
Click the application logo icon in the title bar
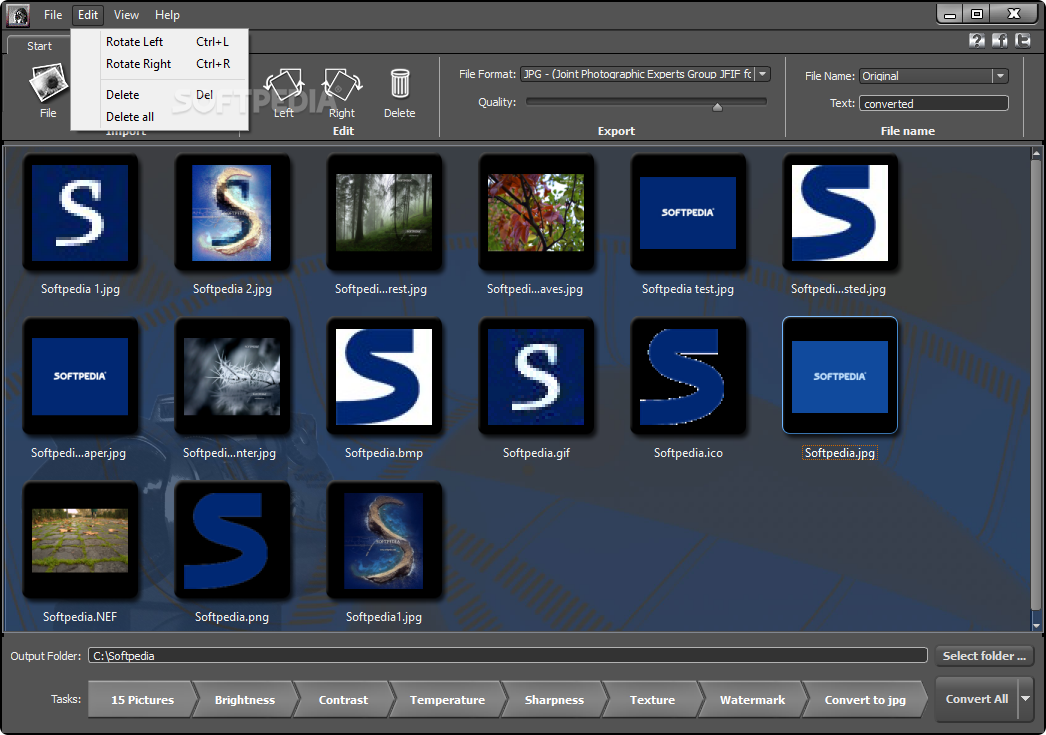[17, 15]
